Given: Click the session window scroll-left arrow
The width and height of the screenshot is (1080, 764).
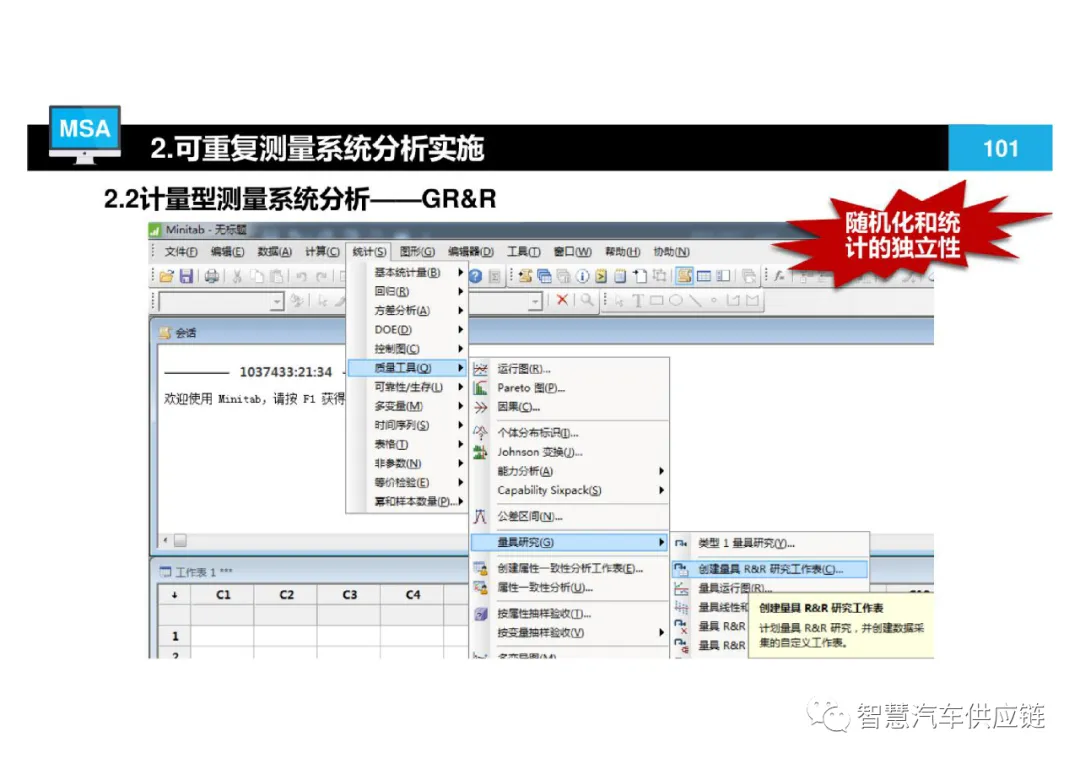Looking at the screenshot, I should pyautogui.click(x=165, y=541).
